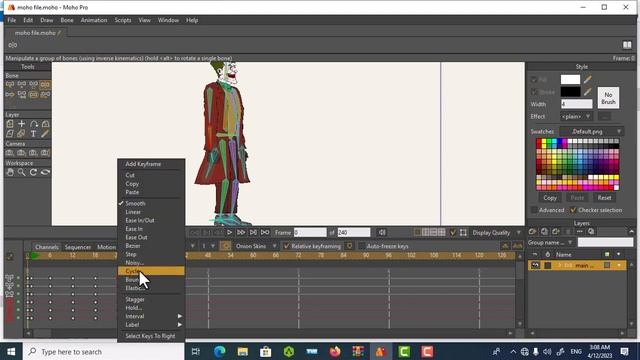Viewport: 640px width, 360px height.
Task: Select the Pan Workspace hand tool
Action: click(x=10, y=172)
